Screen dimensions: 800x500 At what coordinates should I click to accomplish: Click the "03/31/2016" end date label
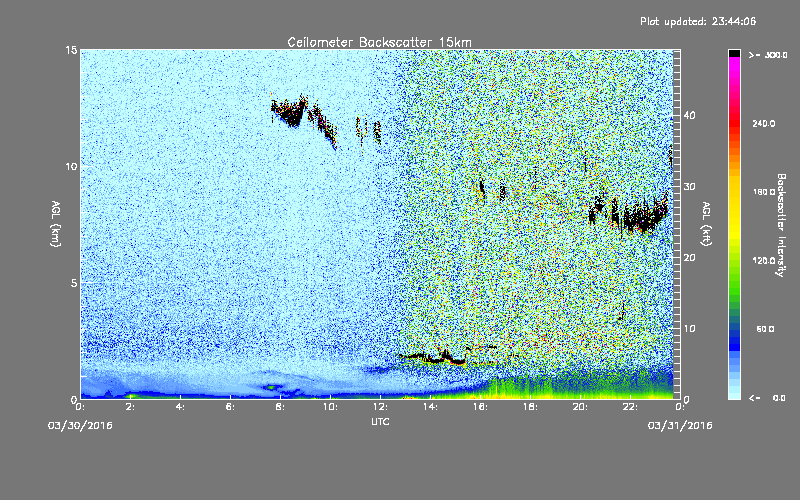680,426
